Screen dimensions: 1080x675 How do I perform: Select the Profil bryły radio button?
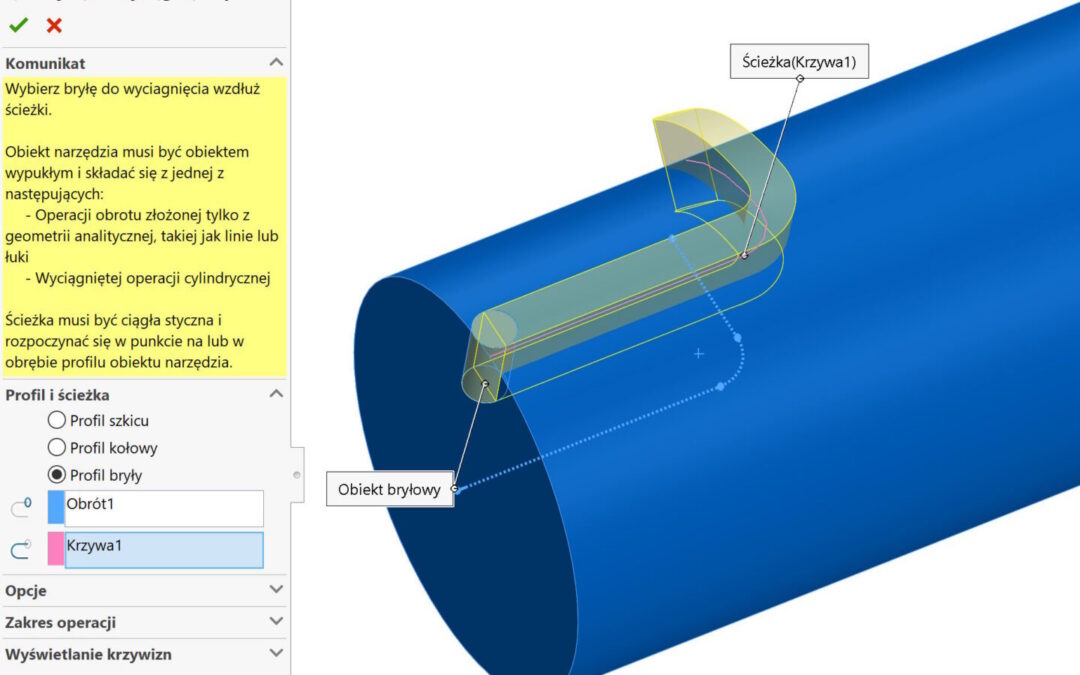tap(57, 475)
